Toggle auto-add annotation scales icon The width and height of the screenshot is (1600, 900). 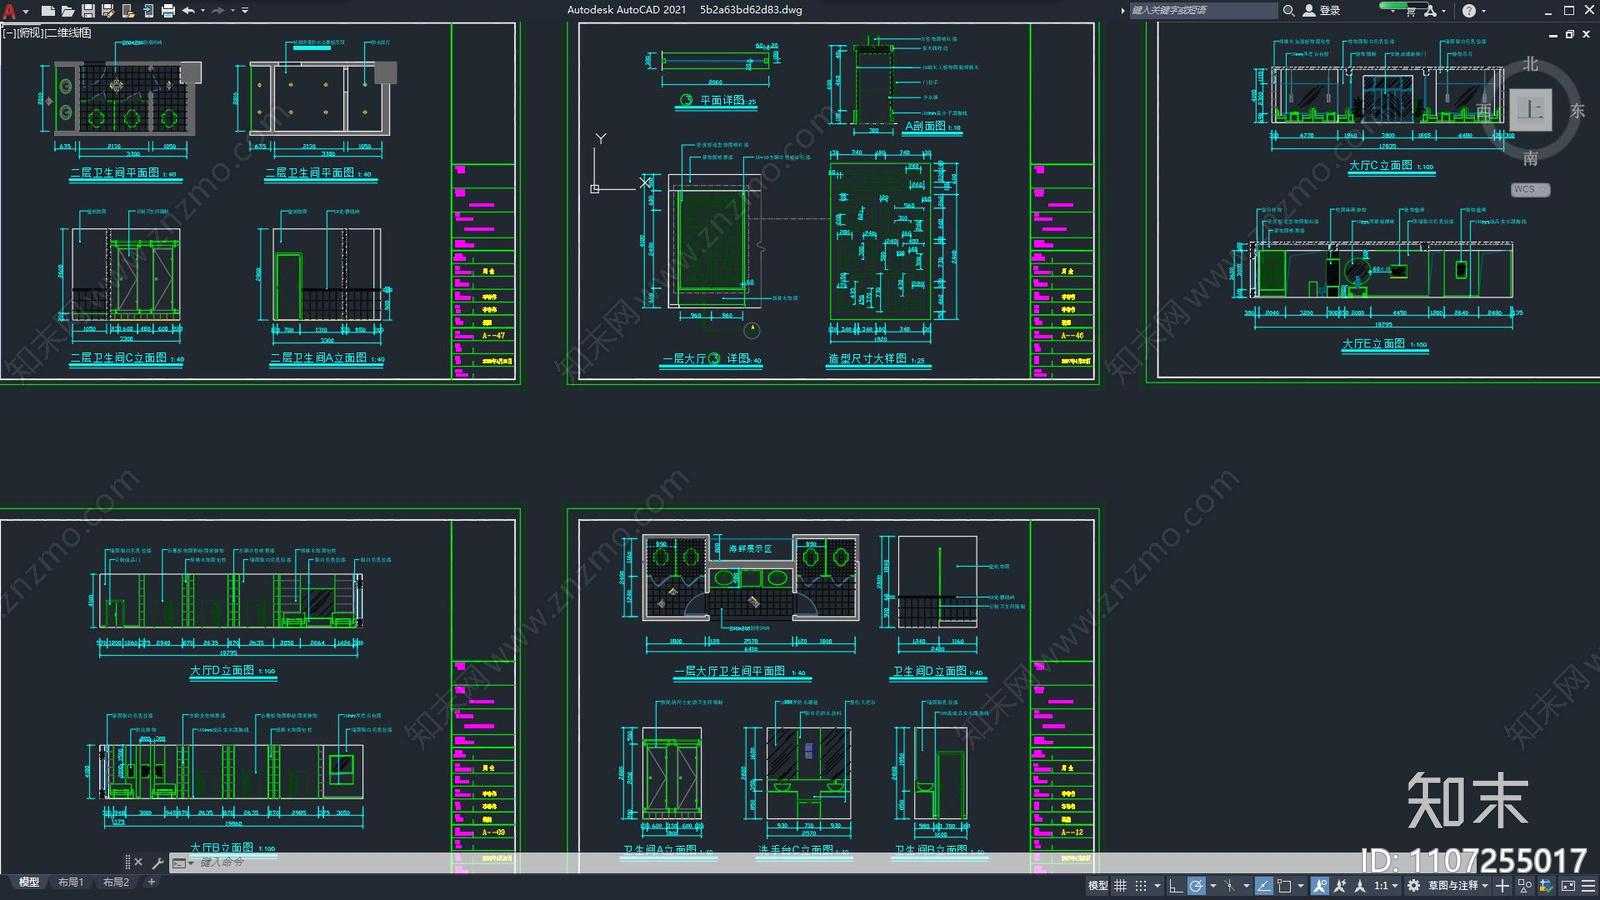1340,885
